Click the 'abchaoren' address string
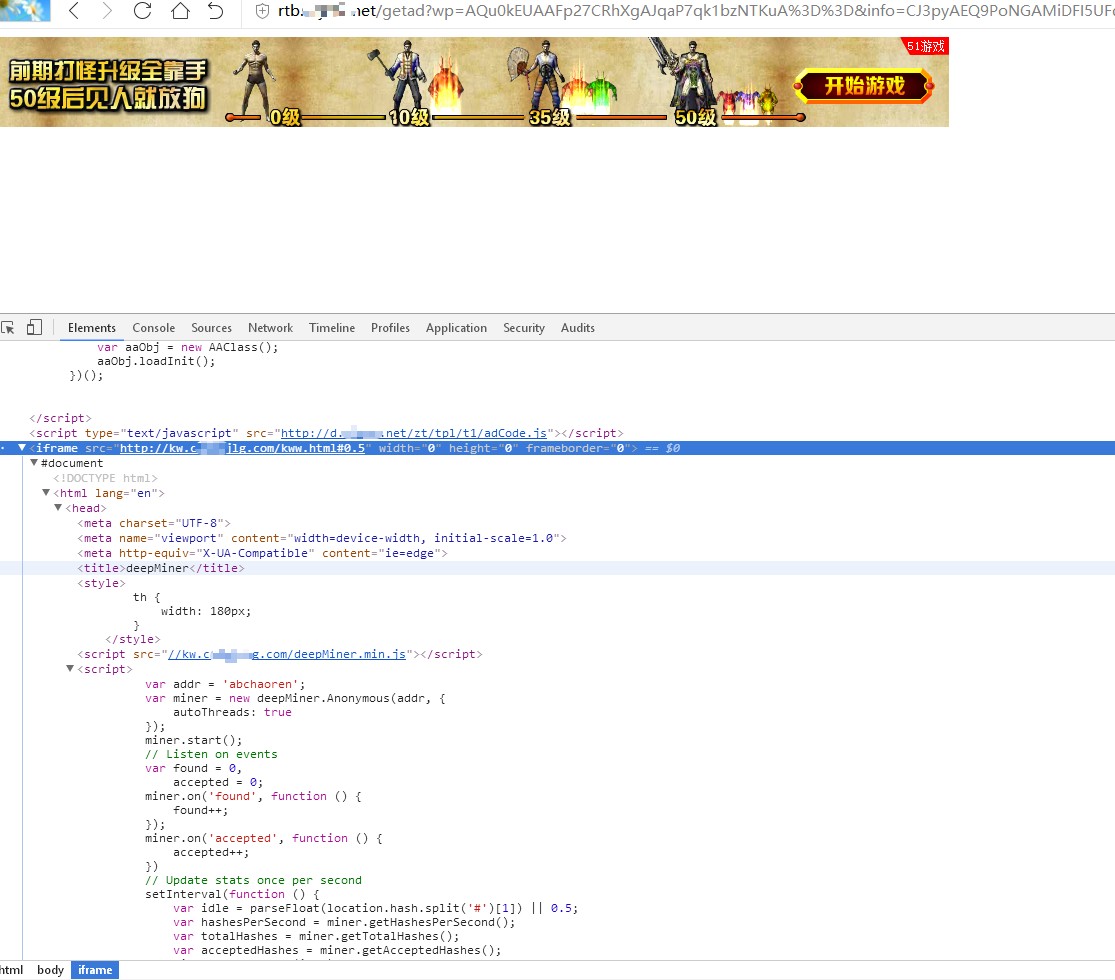Viewport: 1115px width, 980px height. pos(261,684)
